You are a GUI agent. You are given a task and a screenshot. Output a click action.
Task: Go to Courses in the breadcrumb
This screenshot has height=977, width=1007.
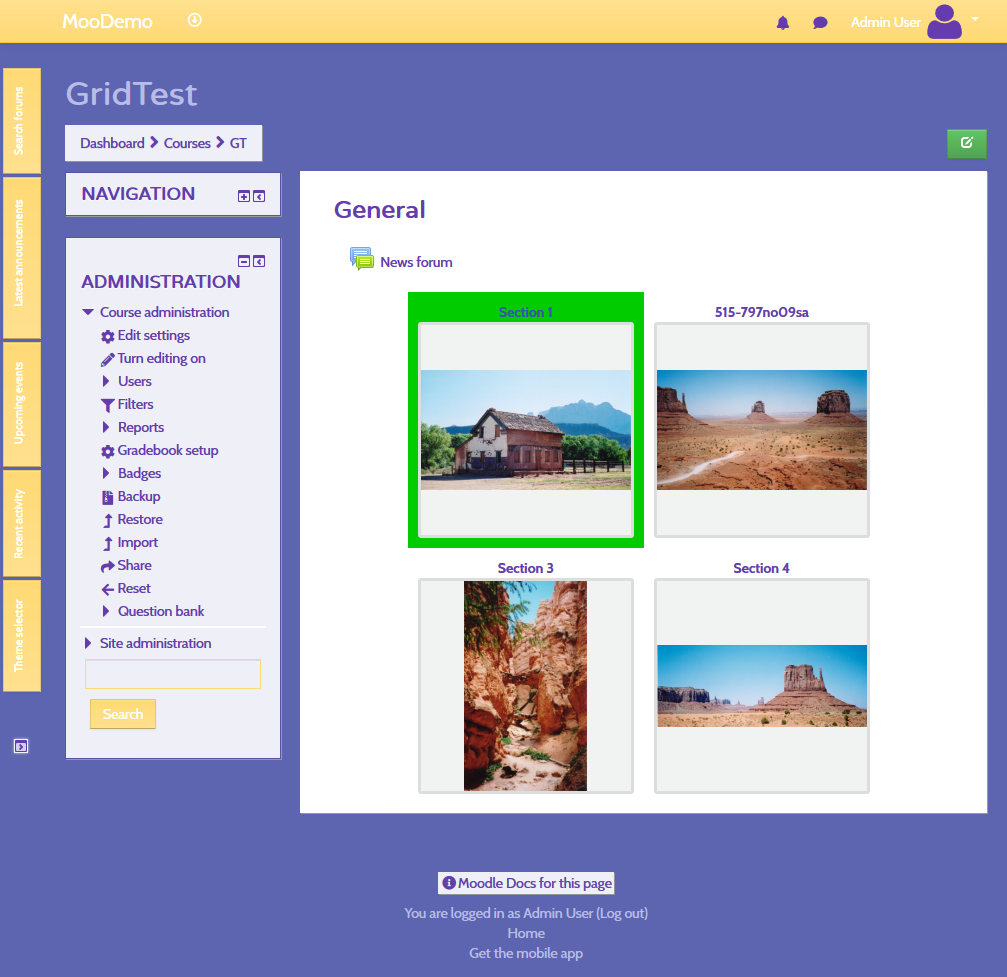pos(187,143)
